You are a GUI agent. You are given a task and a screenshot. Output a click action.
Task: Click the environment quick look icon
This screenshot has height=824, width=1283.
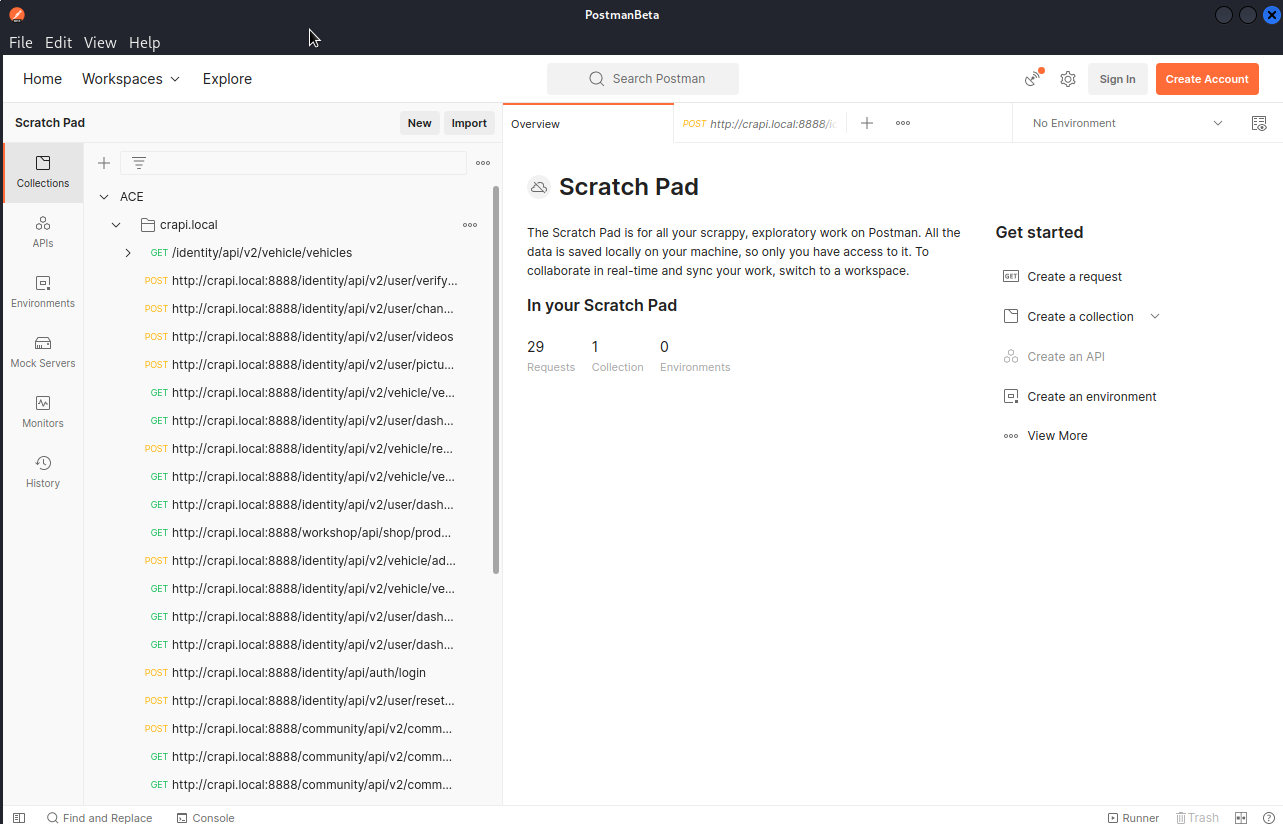tap(1259, 123)
